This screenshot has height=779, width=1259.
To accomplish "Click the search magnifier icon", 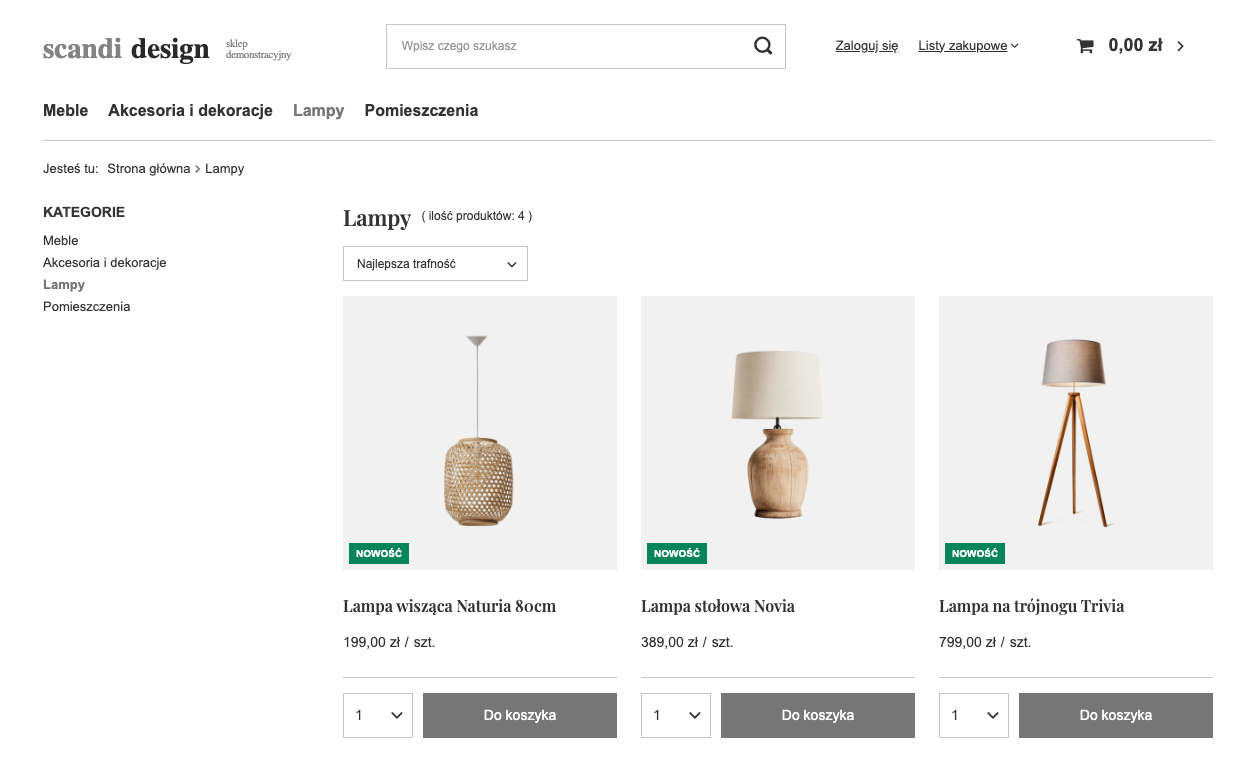I will coord(763,46).
